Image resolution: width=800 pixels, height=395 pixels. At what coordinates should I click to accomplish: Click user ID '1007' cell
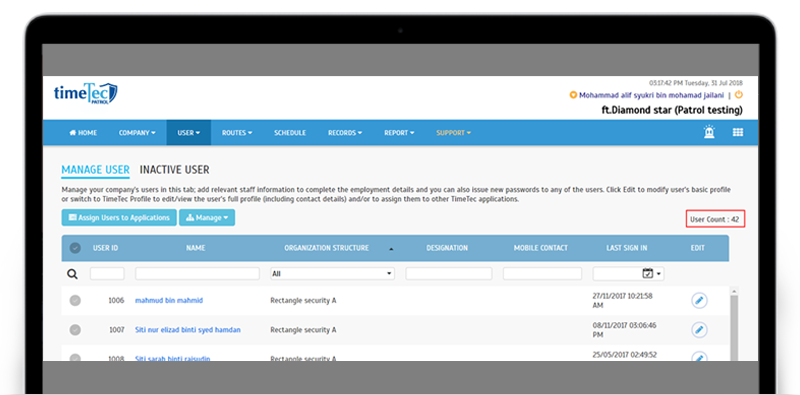pyautogui.click(x=117, y=330)
